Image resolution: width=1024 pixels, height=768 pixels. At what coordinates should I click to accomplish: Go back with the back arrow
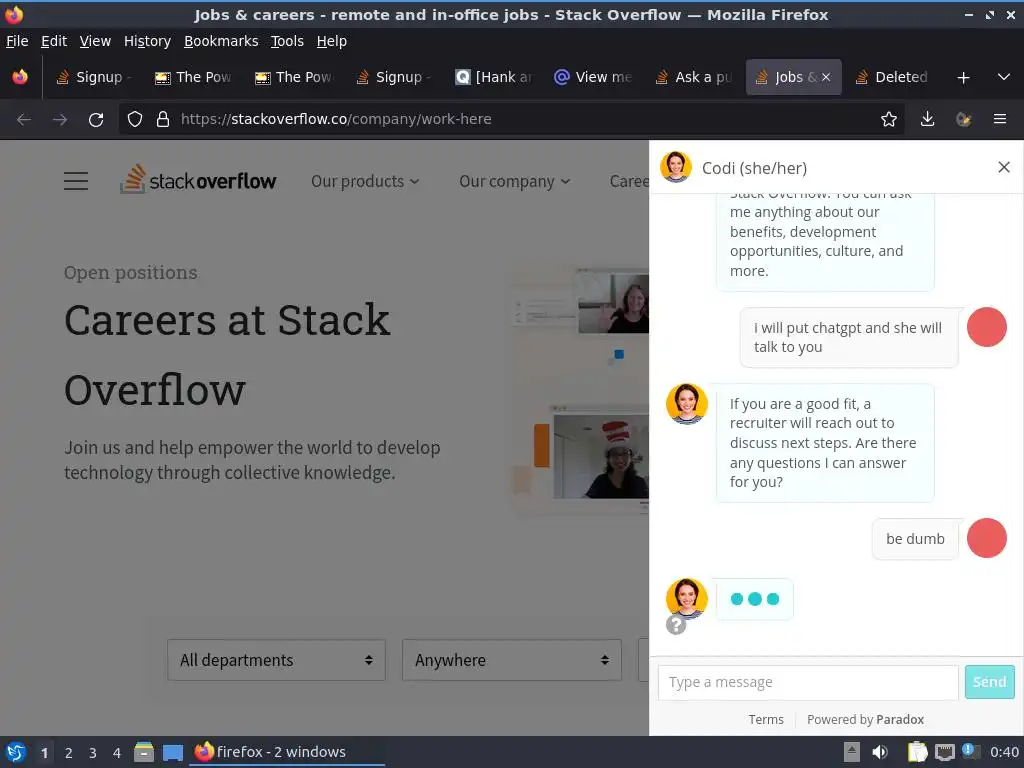coord(24,120)
